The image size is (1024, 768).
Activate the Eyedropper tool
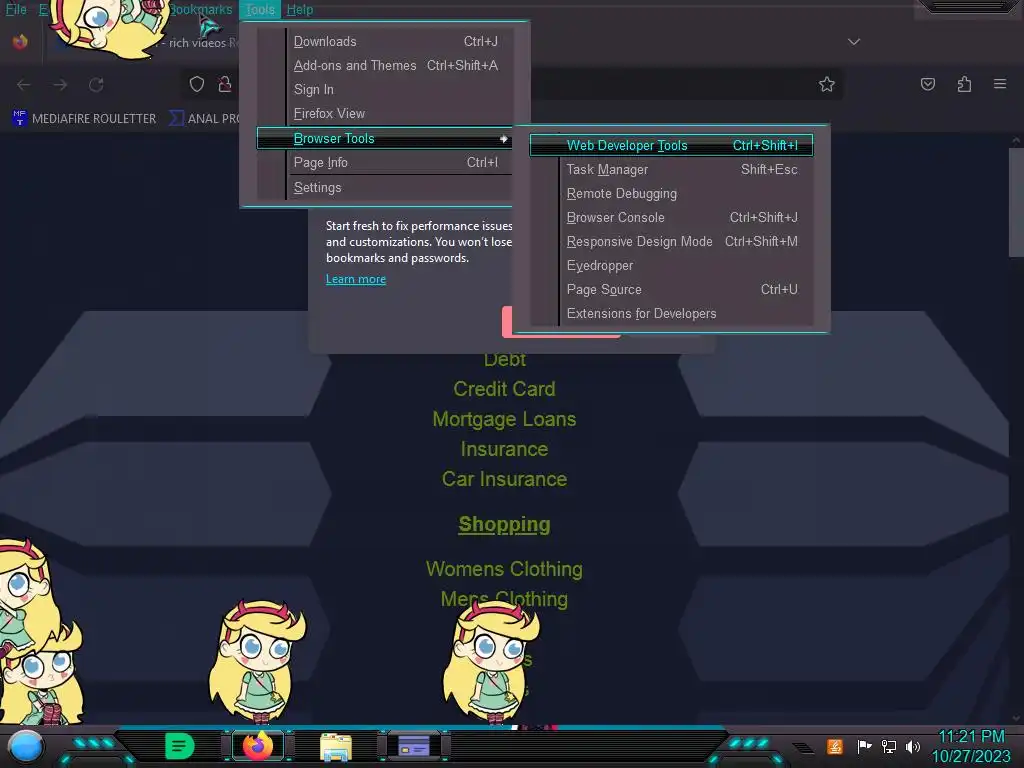coord(671,266)
